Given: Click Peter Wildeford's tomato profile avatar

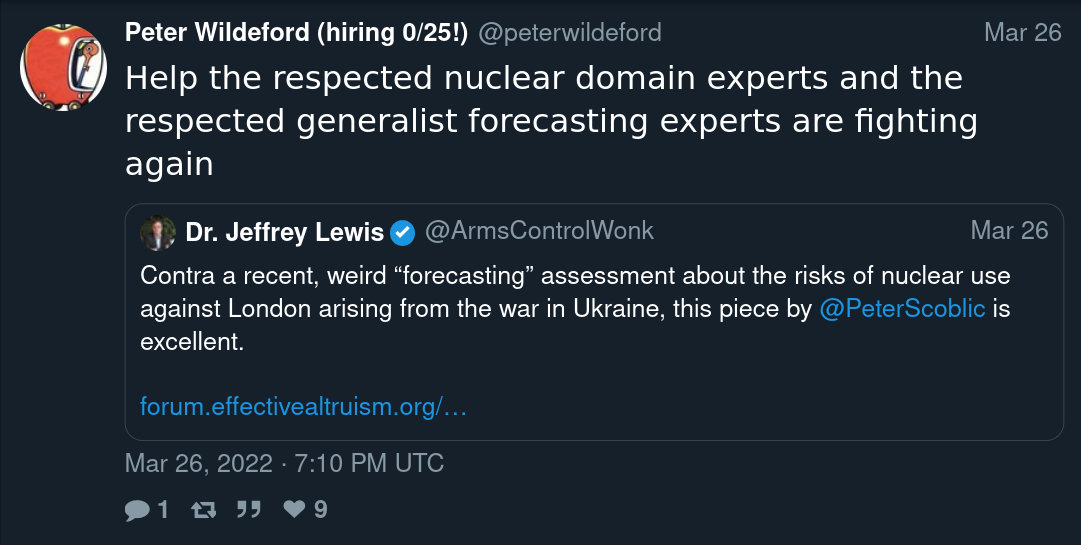Looking at the screenshot, I should pos(64,66).
